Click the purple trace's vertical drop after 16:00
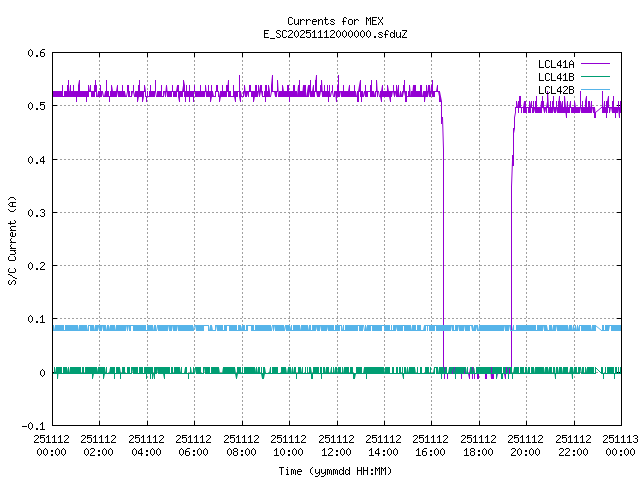640x480 pixels. (443, 250)
